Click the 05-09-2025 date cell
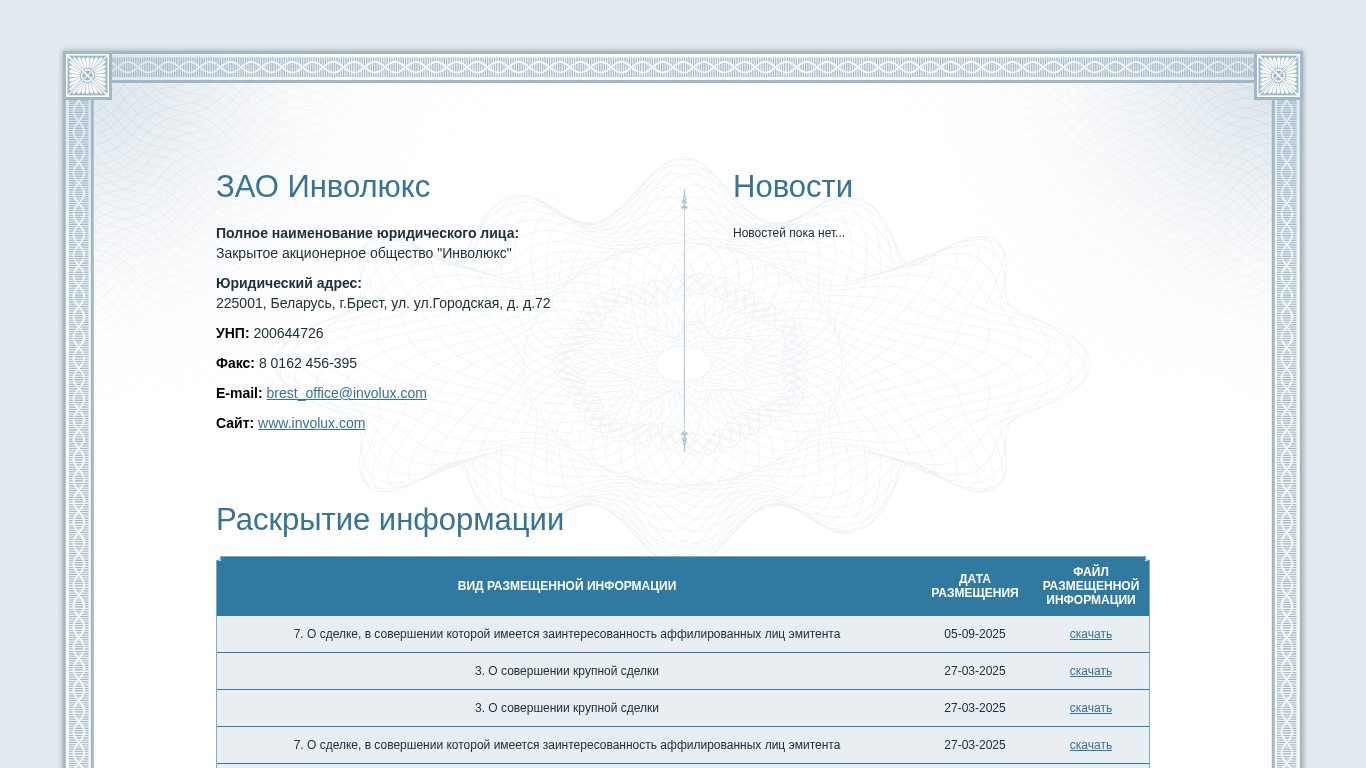The width and height of the screenshot is (1366, 768). (x=974, y=634)
